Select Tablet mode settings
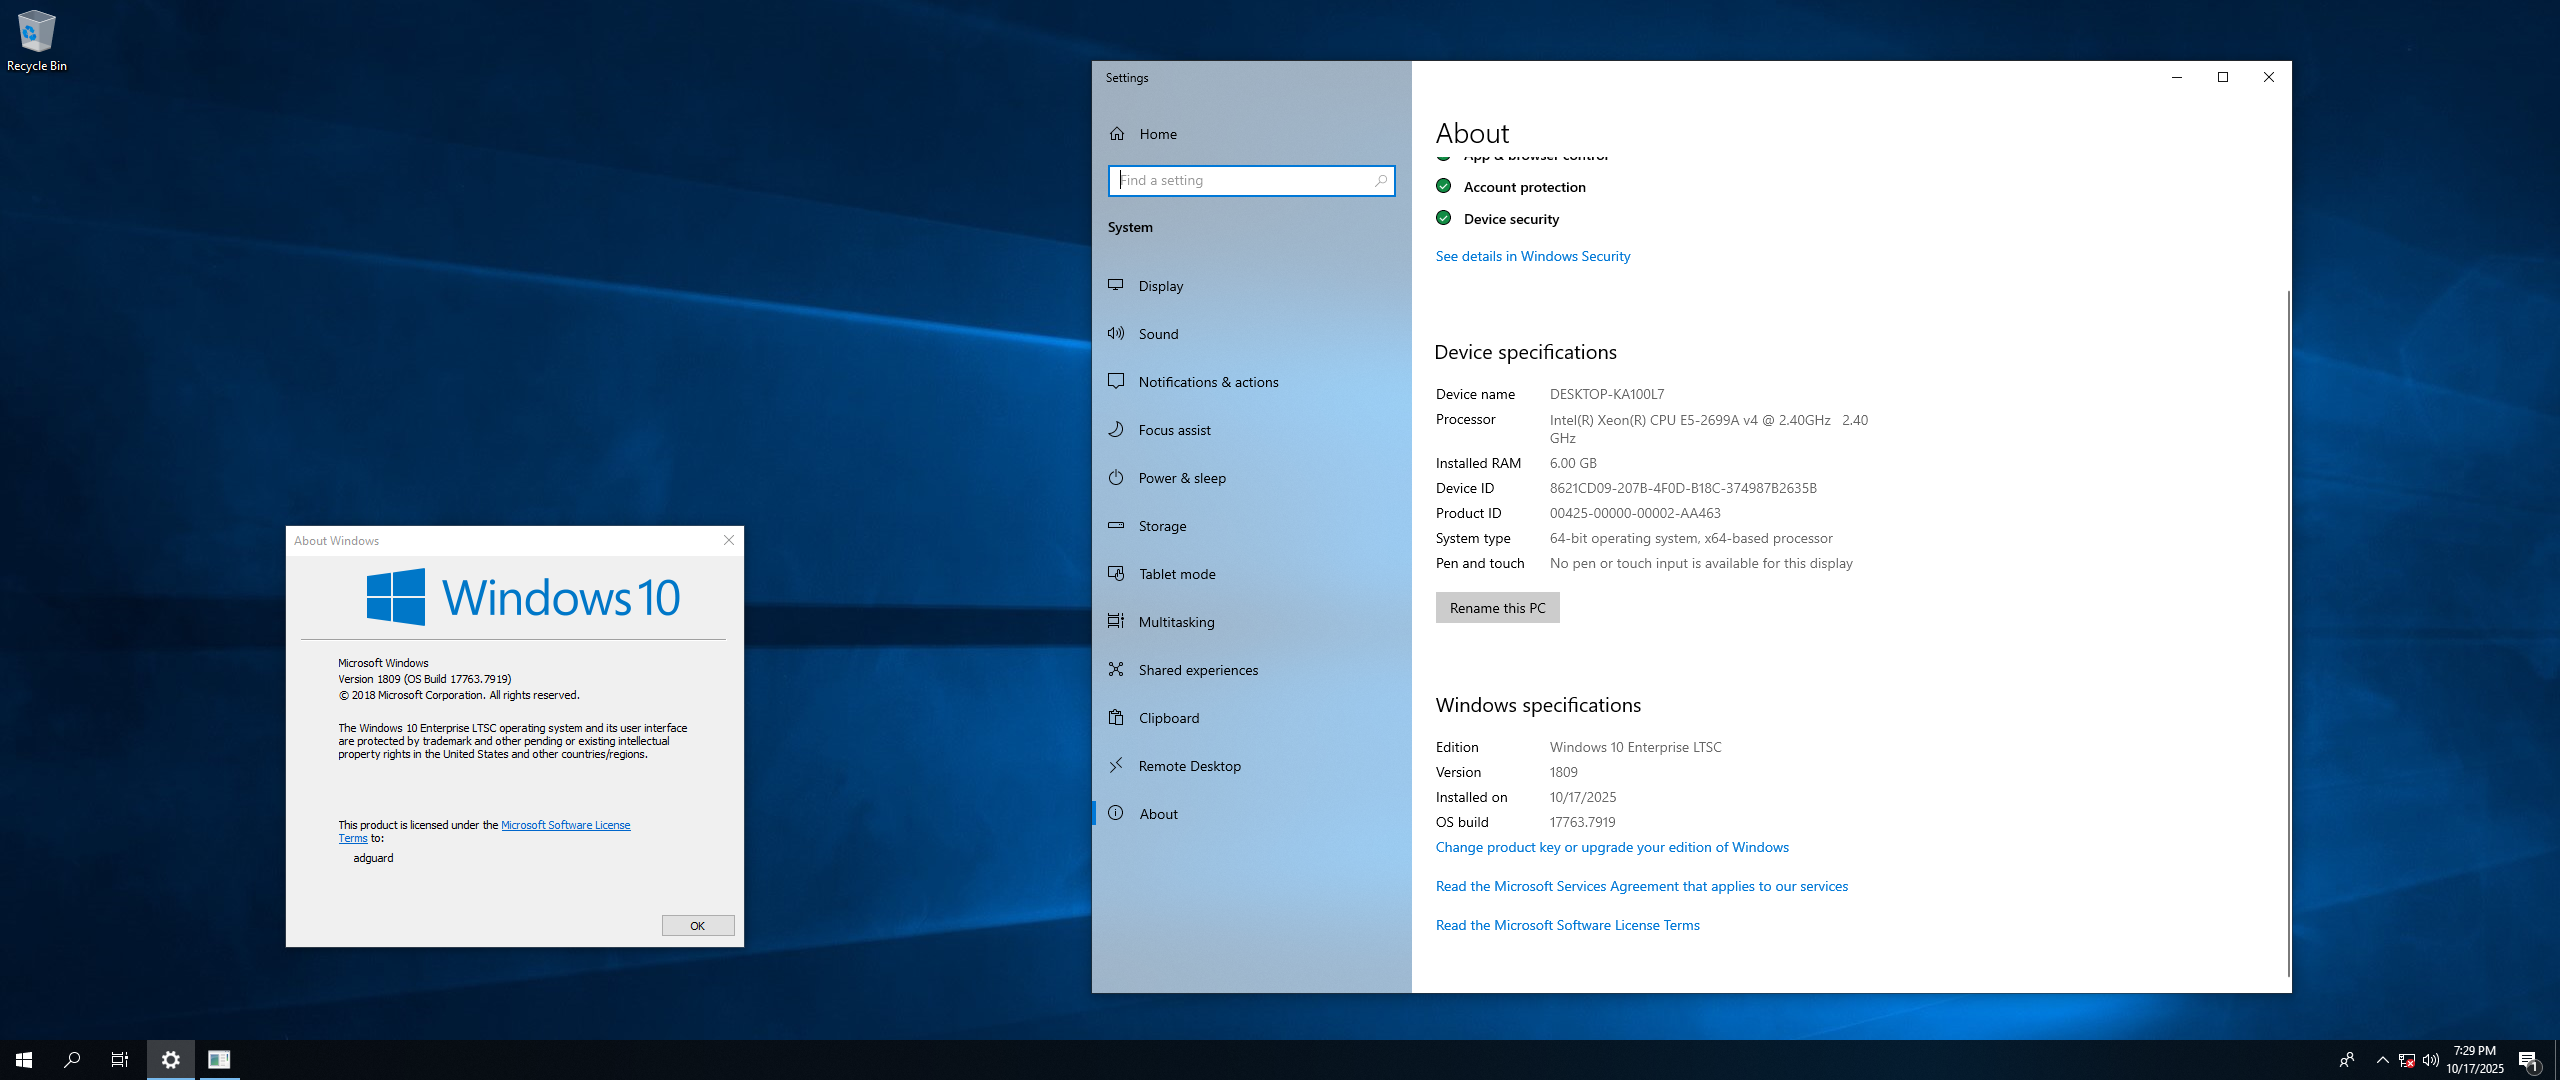This screenshot has width=2560, height=1080. [x=1177, y=574]
